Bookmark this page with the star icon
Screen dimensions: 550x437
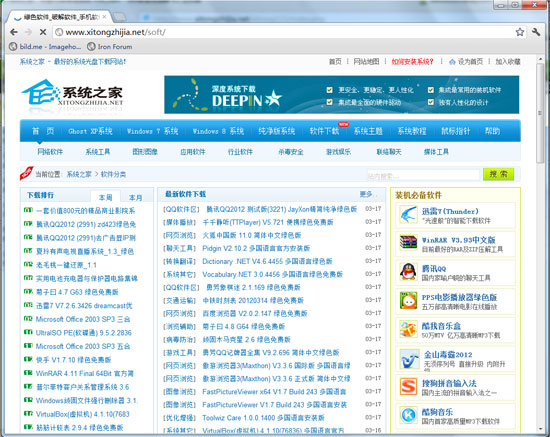[519, 32]
